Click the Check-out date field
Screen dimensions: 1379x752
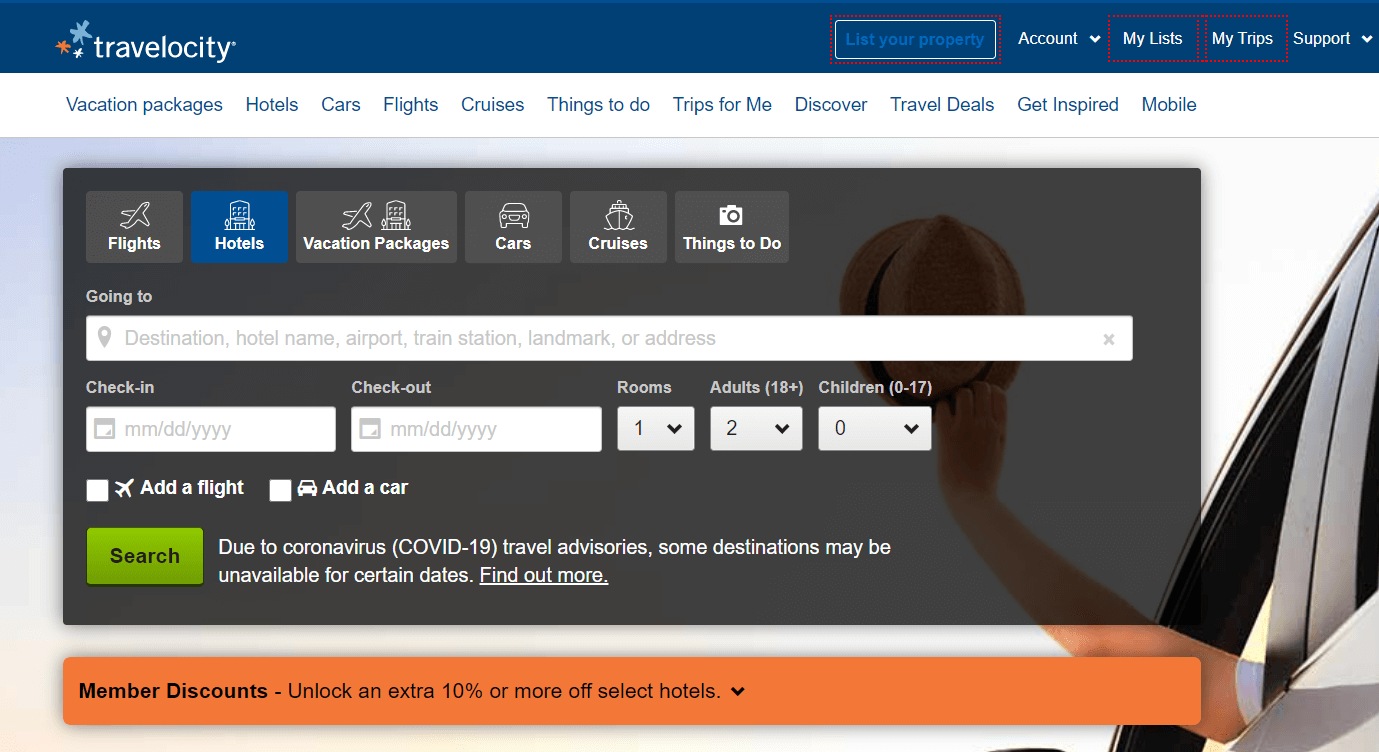point(476,429)
